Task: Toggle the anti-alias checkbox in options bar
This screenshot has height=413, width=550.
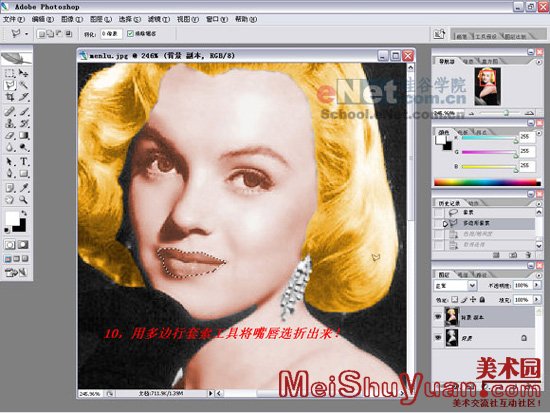Action: tap(130, 34)
